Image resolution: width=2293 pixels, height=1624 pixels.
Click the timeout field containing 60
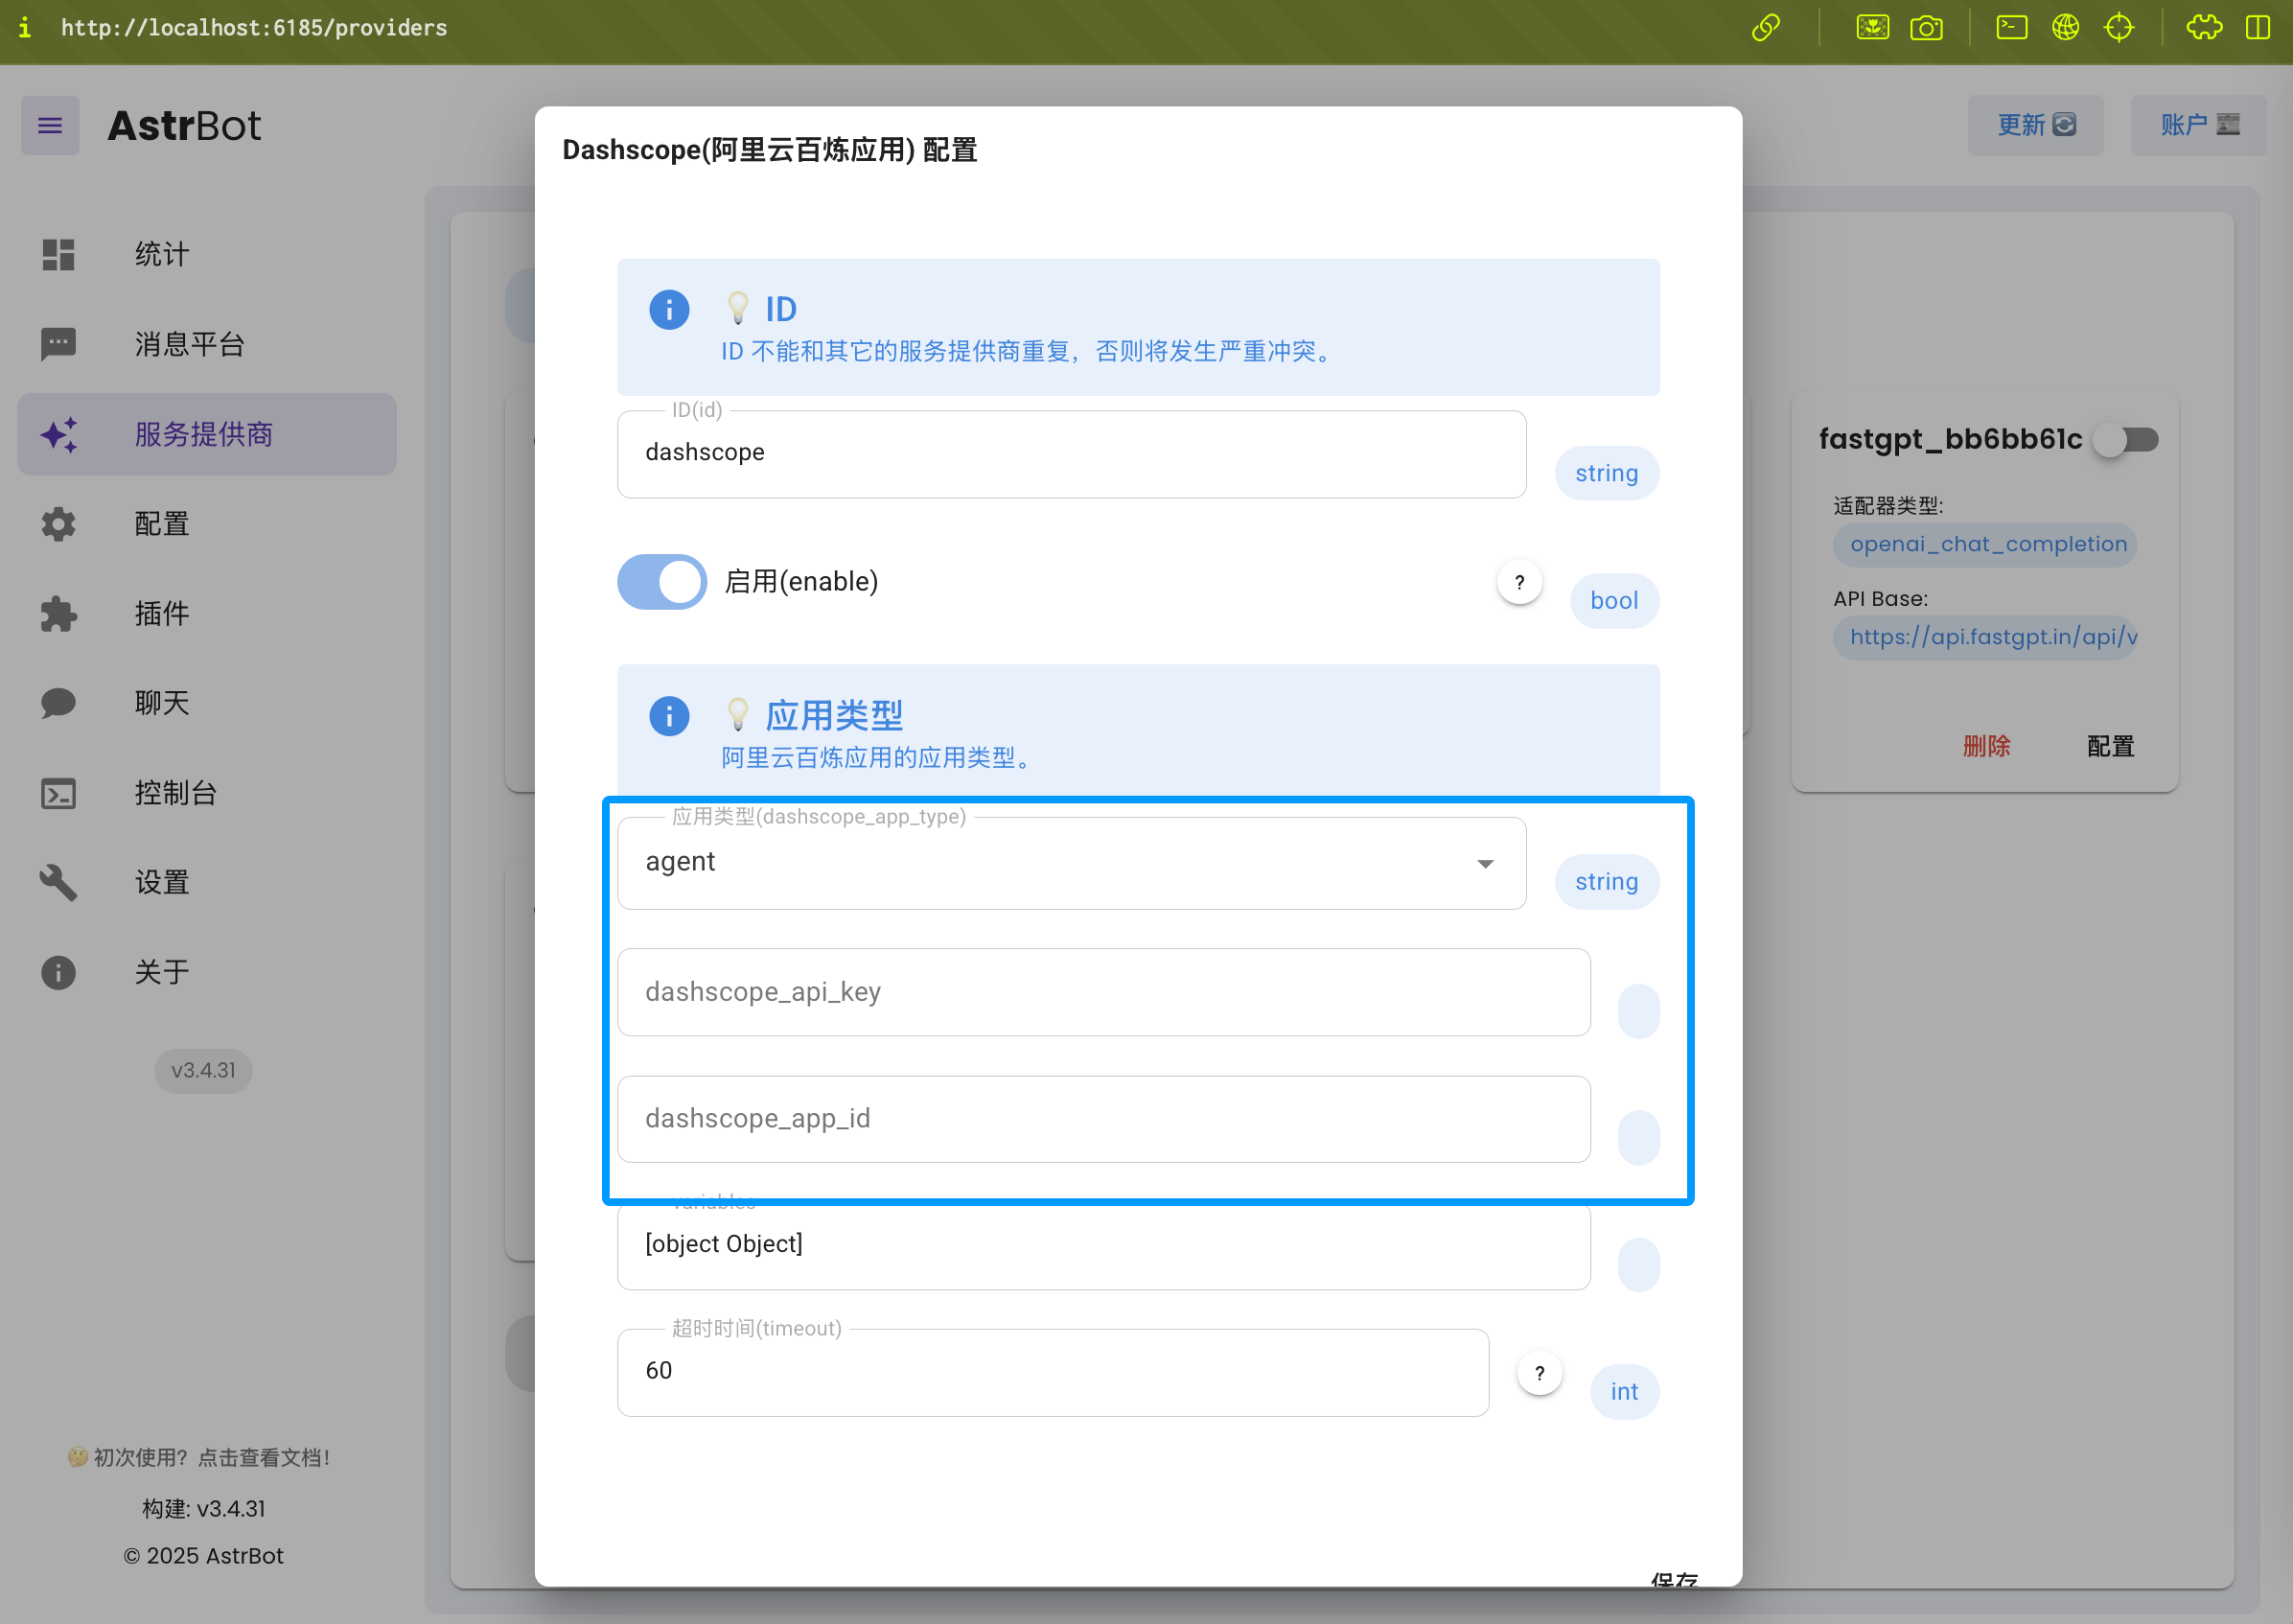pyautogui.click(x=1052, y=1372)
